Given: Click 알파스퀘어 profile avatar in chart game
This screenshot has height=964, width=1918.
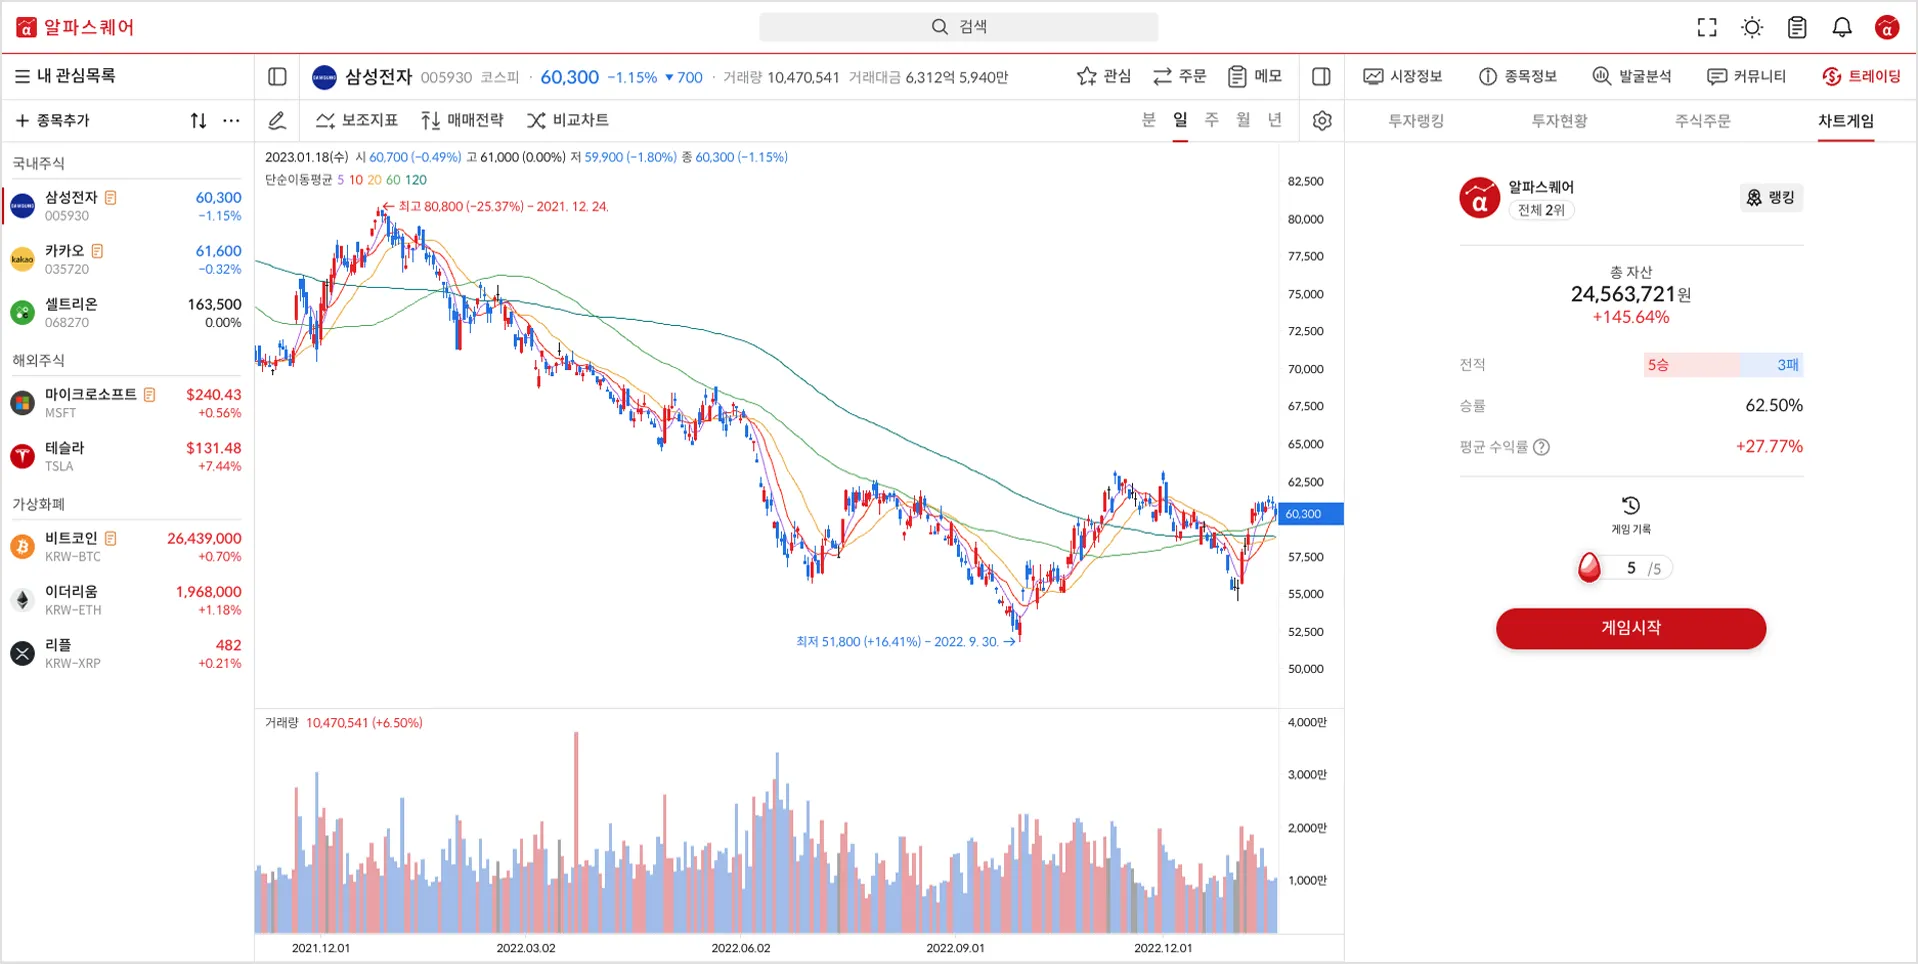Looking at the screenshot, I should pos(1479,198).
